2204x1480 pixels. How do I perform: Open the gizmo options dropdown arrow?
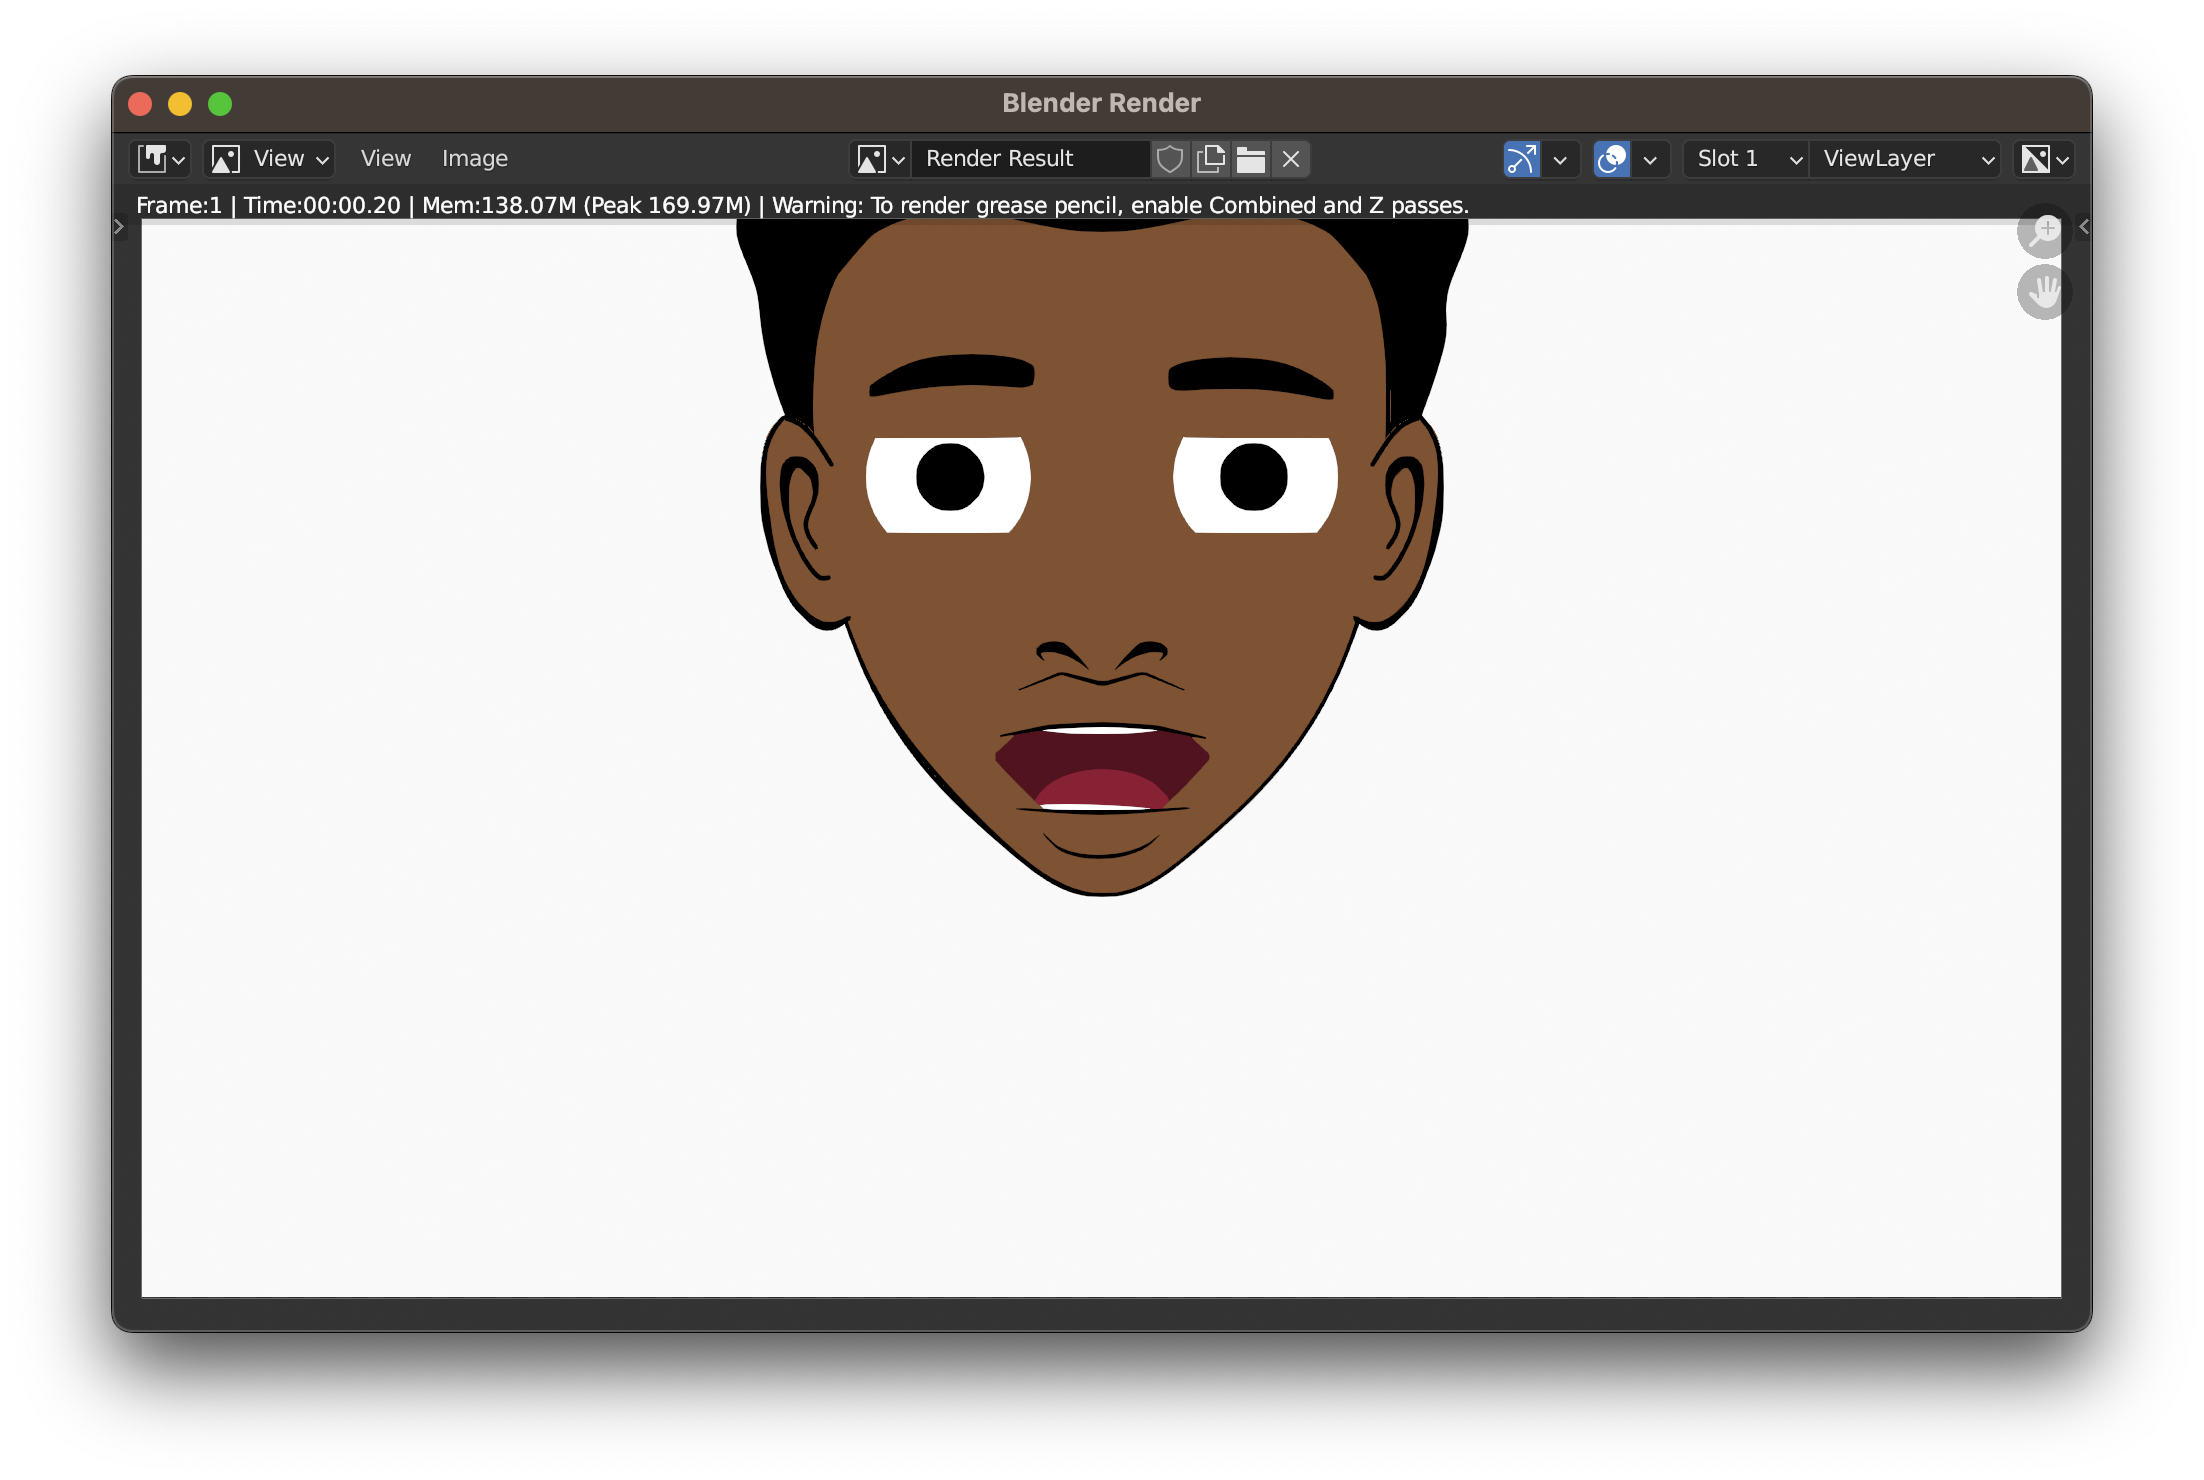pyautogui.click(x=1560, y=159)
